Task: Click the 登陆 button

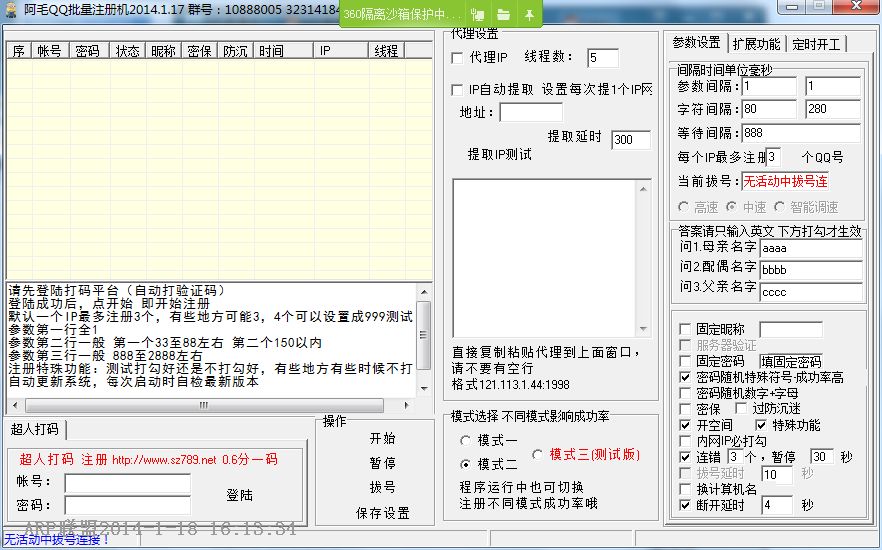Action: click(x=240, y=495)
